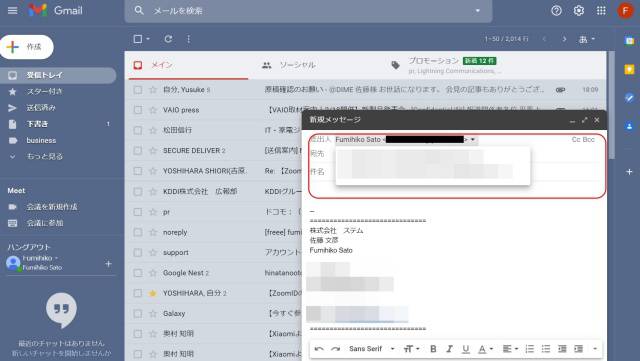The image size is (640, 361).
Task: Check the Galaxy email checkbox
Action: 138,314
